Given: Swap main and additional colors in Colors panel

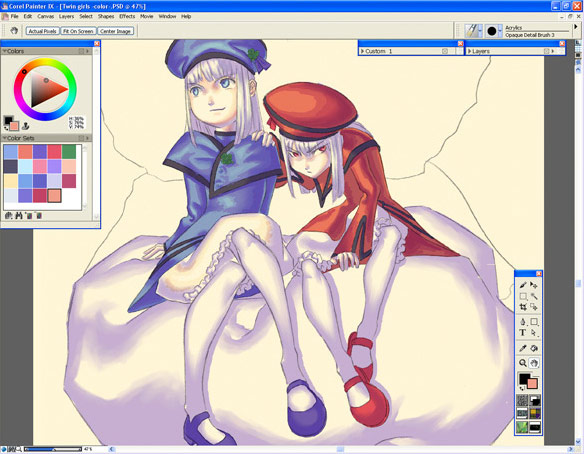Looking at the screenshot, I should click(x=6, y=129).
